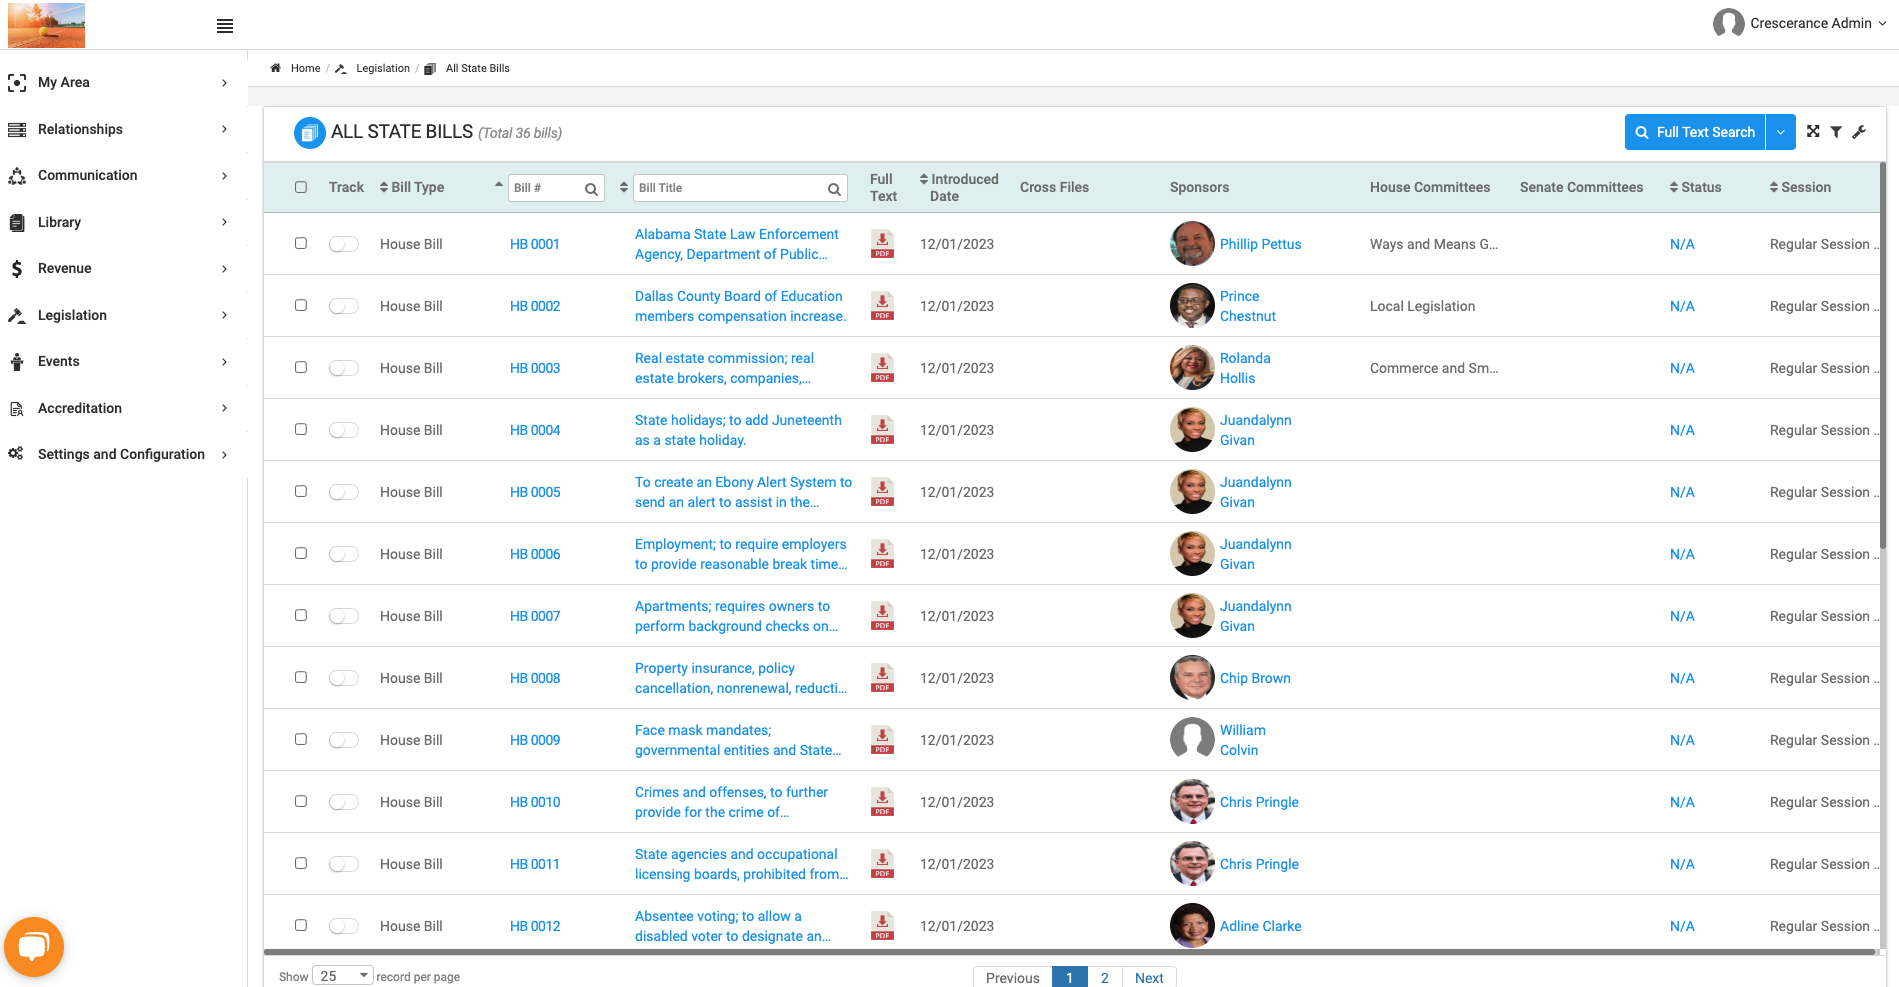Image resolution: width=1899 pixels, height=987 pixels.
Task: Open the chat bubble widget
Action: tap(34, 946)
